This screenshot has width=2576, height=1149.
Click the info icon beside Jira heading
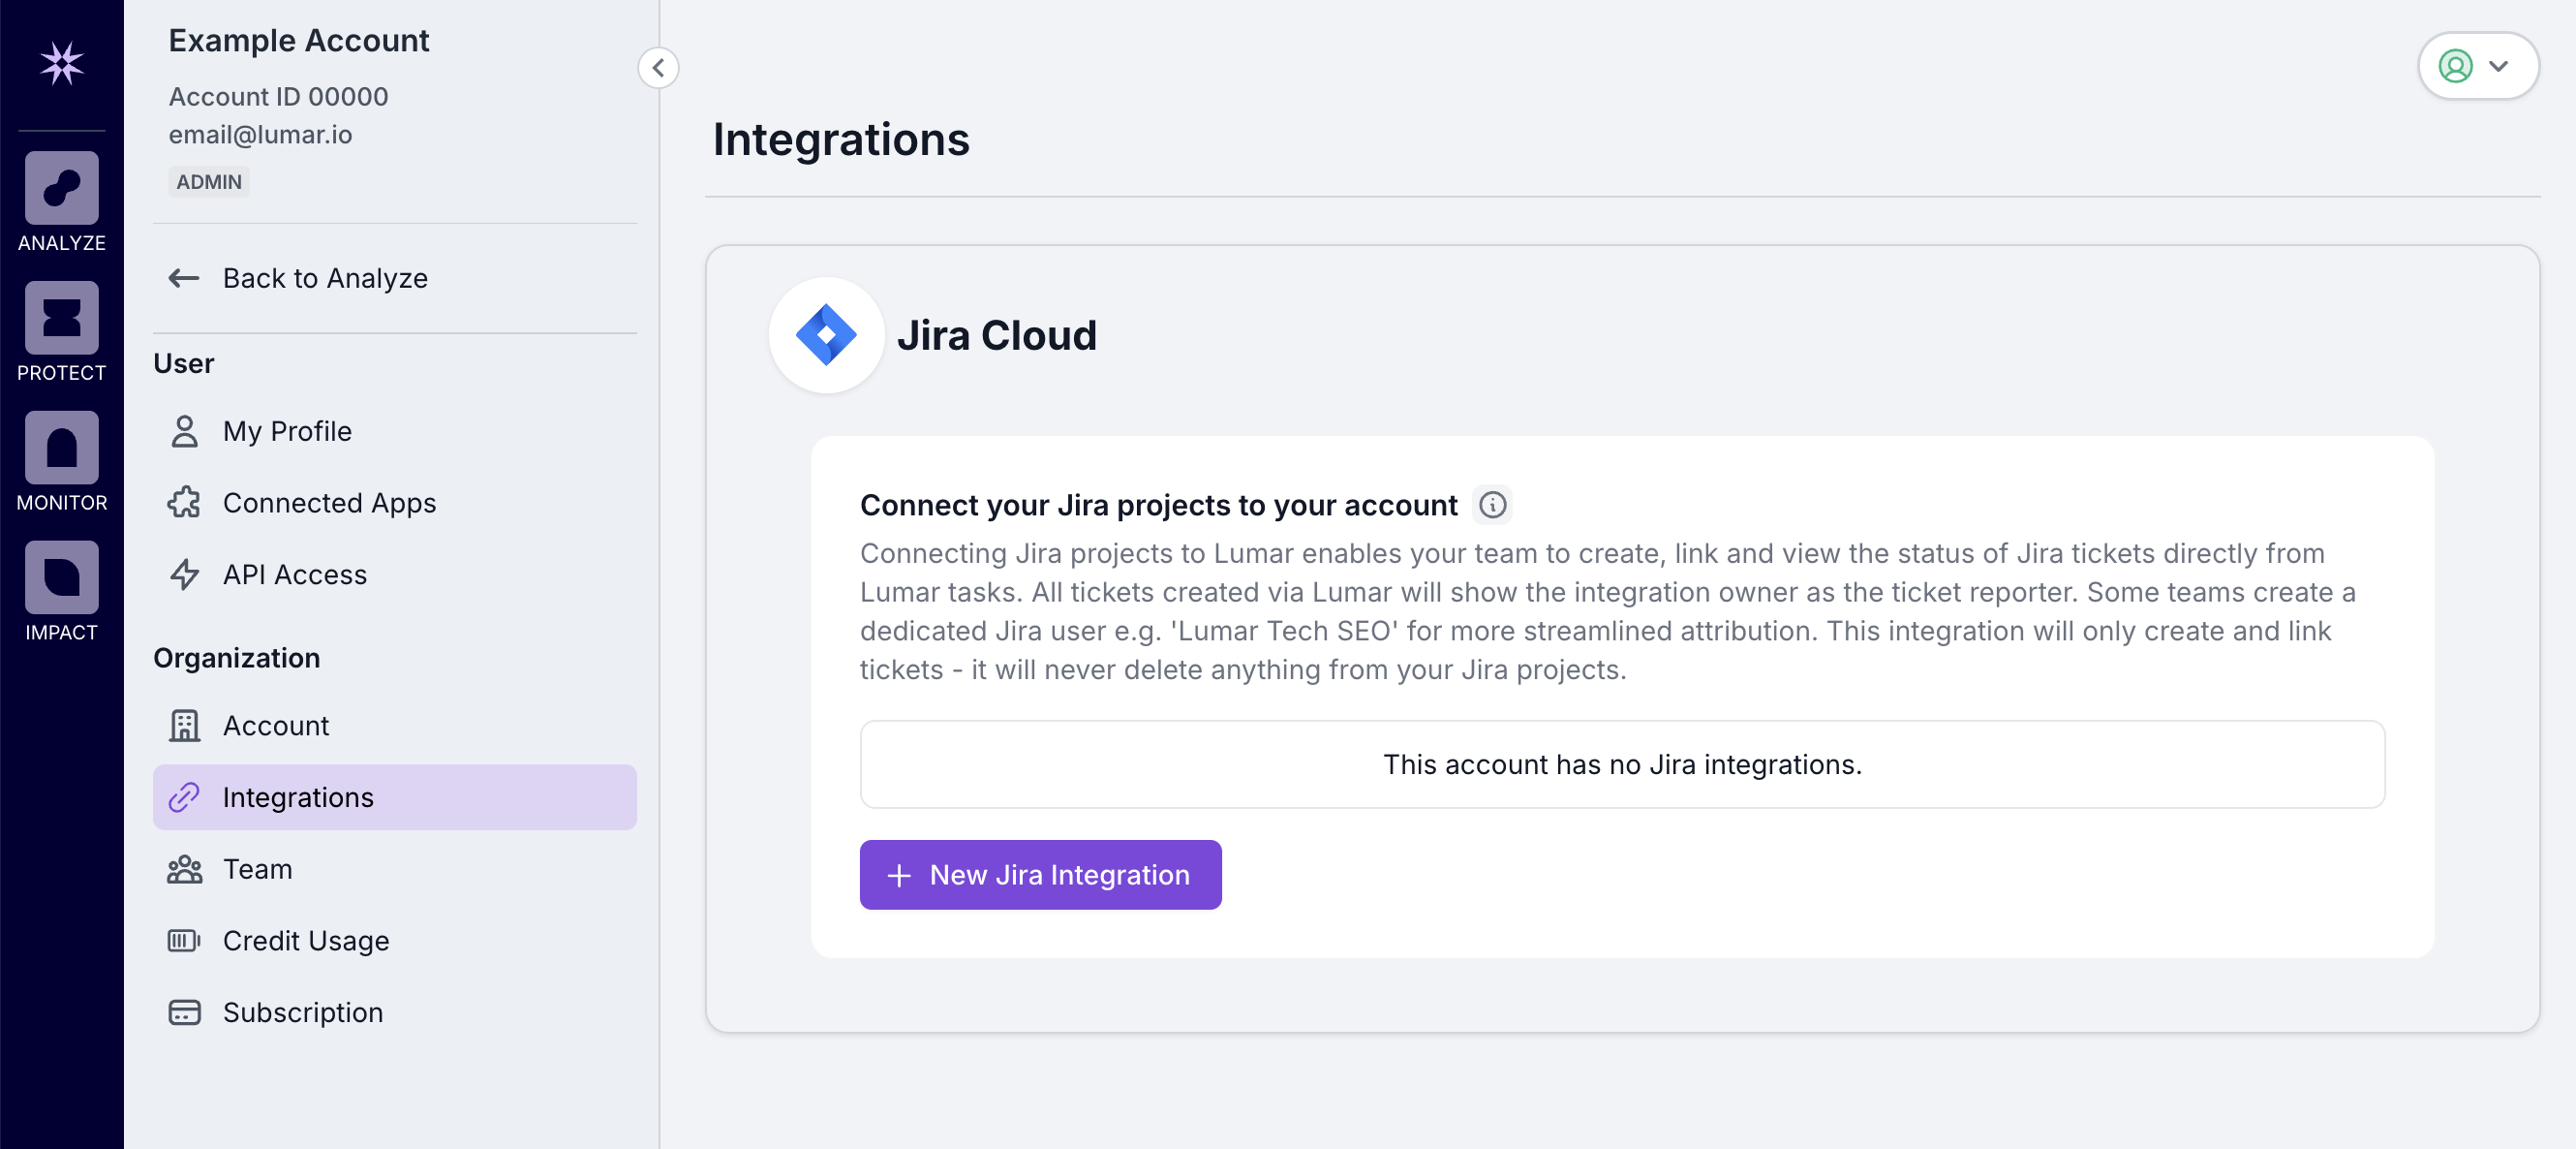[1492, 505]
